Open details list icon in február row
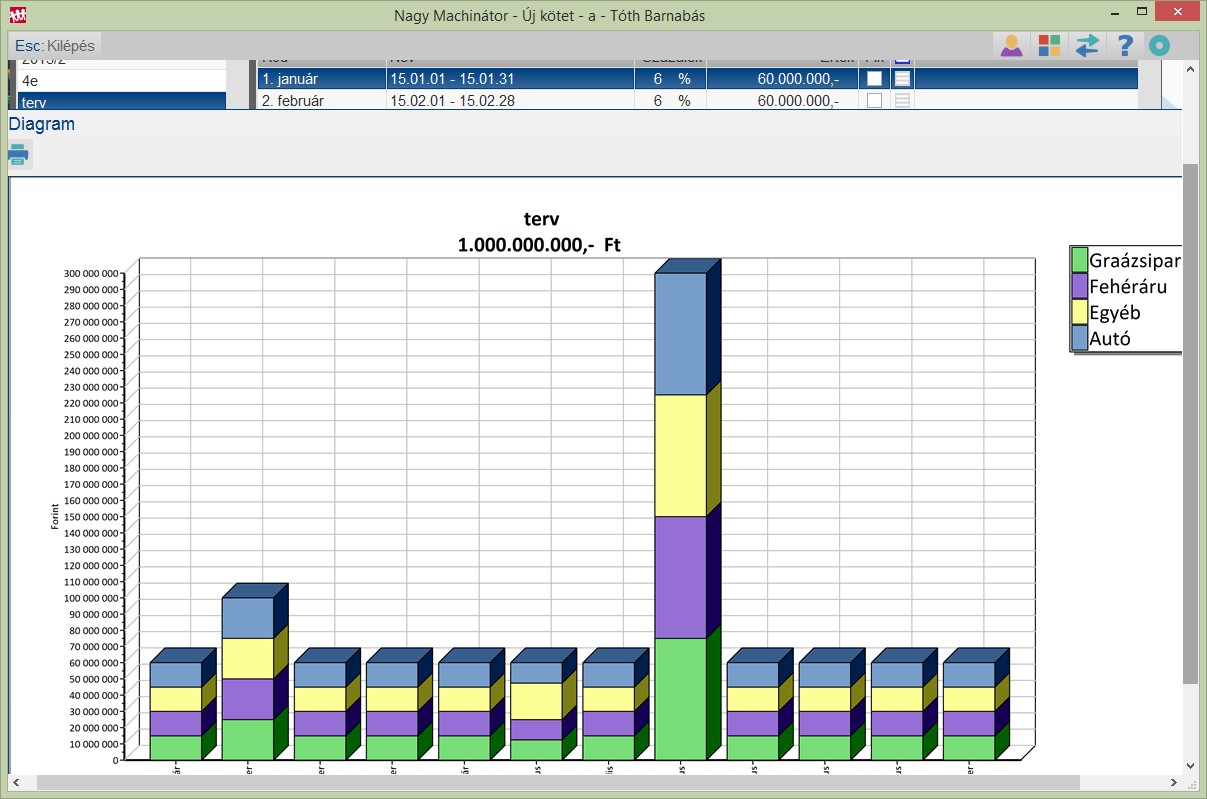1207x799 pixels. point(902,101)
